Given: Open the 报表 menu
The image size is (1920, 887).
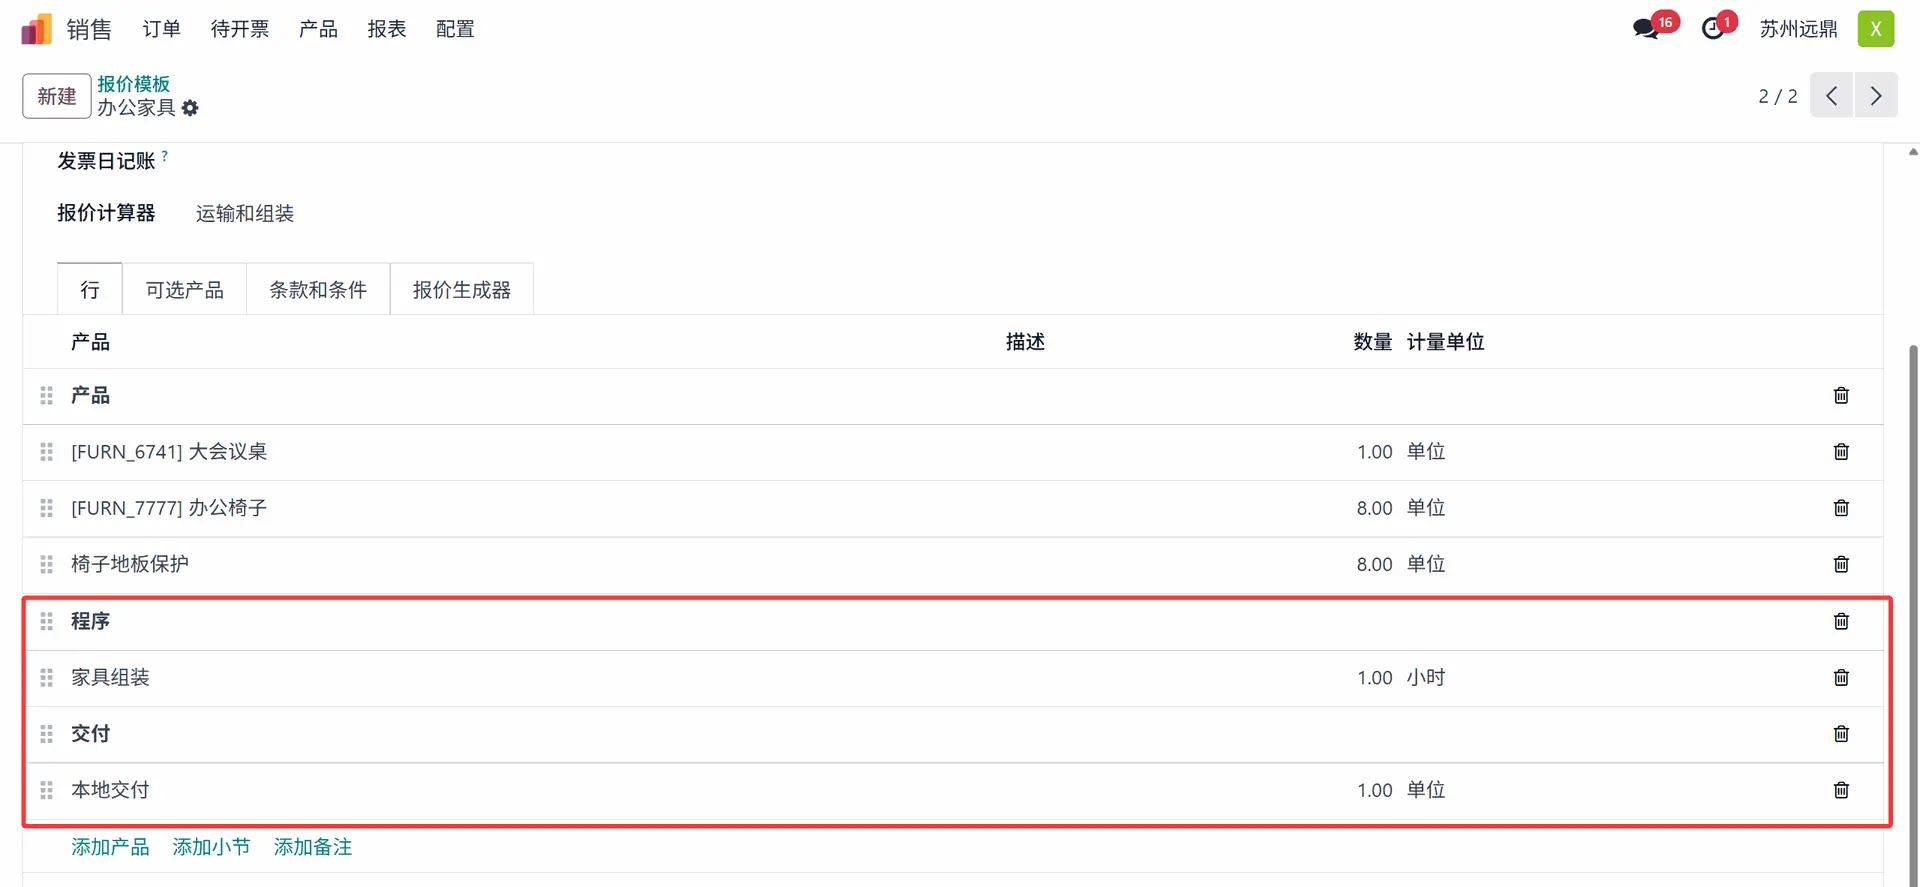Looking at the screenshot, I should coord(386,29).
